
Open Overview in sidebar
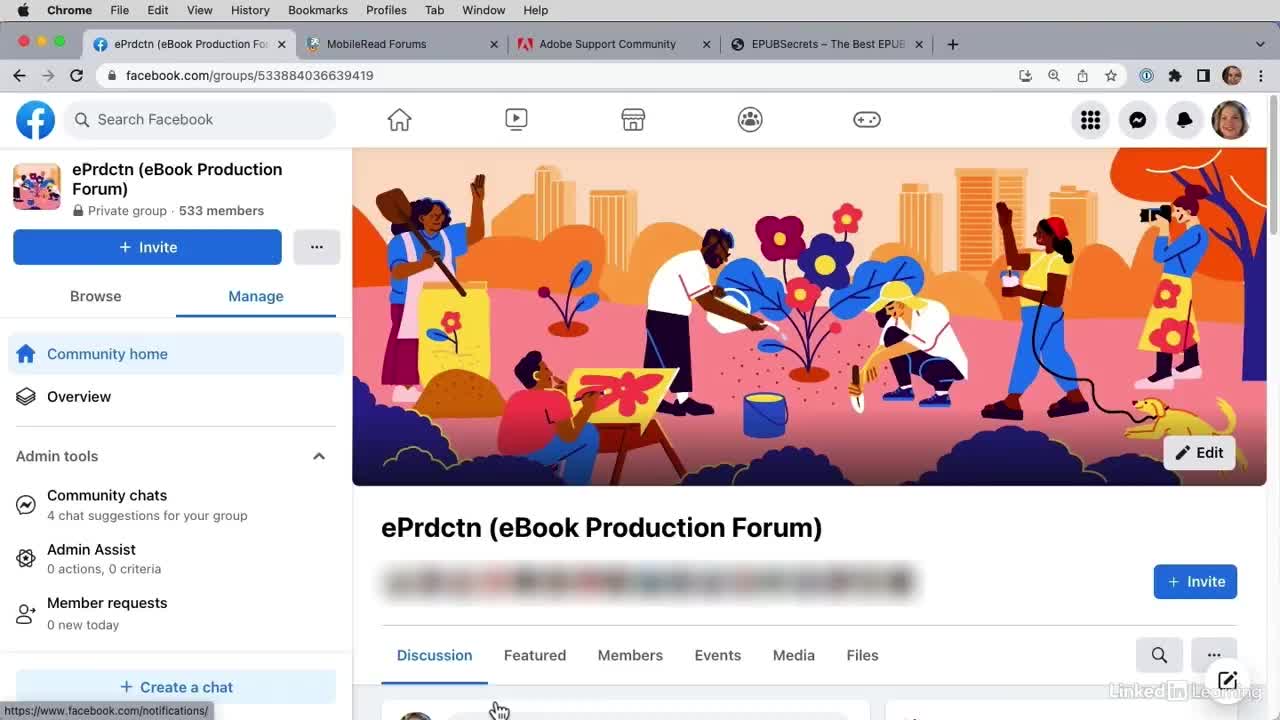tap(176, 397)
